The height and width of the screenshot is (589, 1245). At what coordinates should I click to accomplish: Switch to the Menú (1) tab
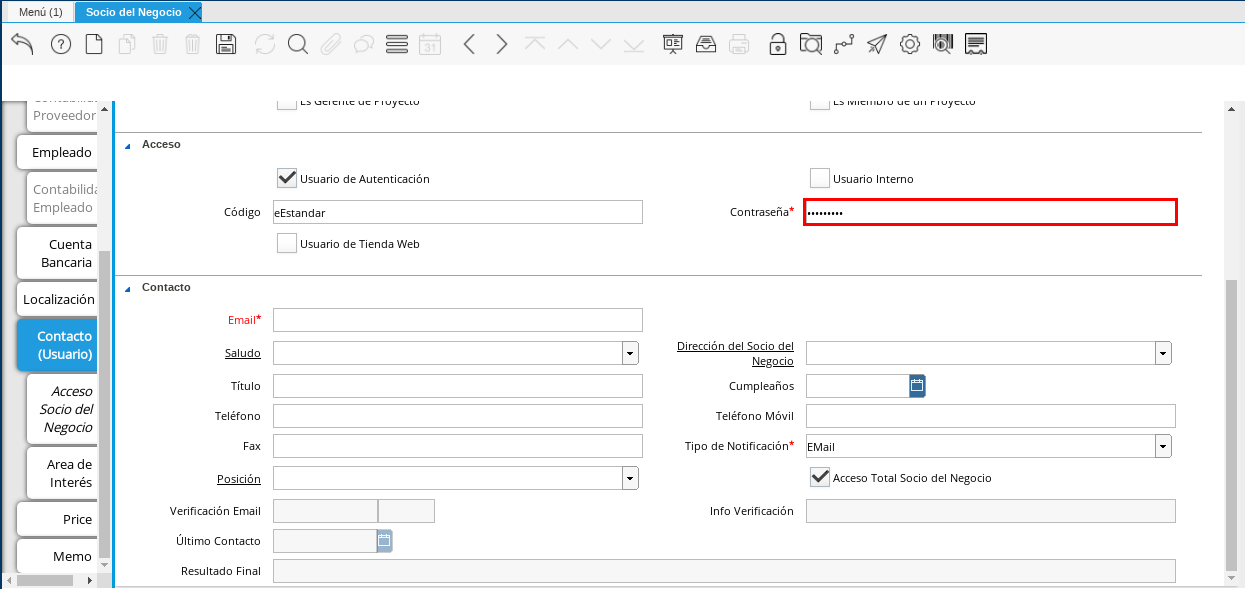point(40,12)
